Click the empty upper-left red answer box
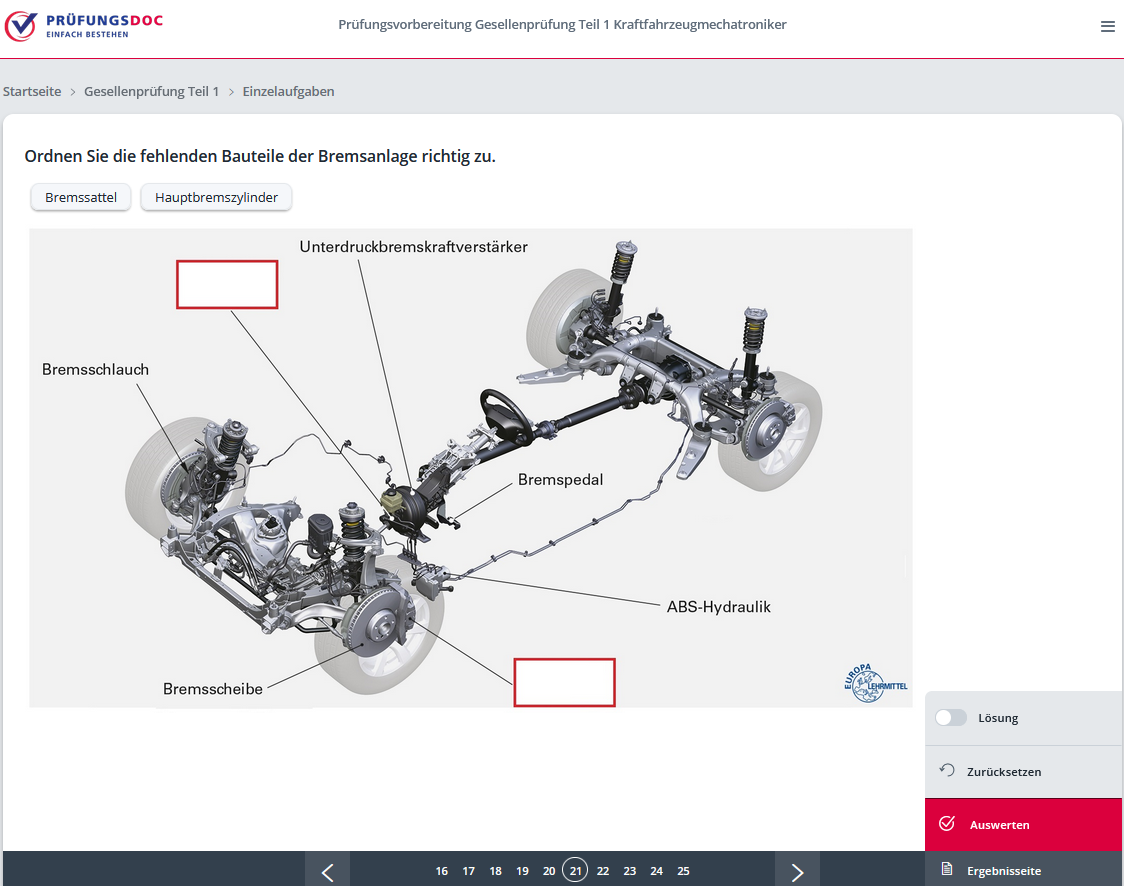 (x=227, y=284)
